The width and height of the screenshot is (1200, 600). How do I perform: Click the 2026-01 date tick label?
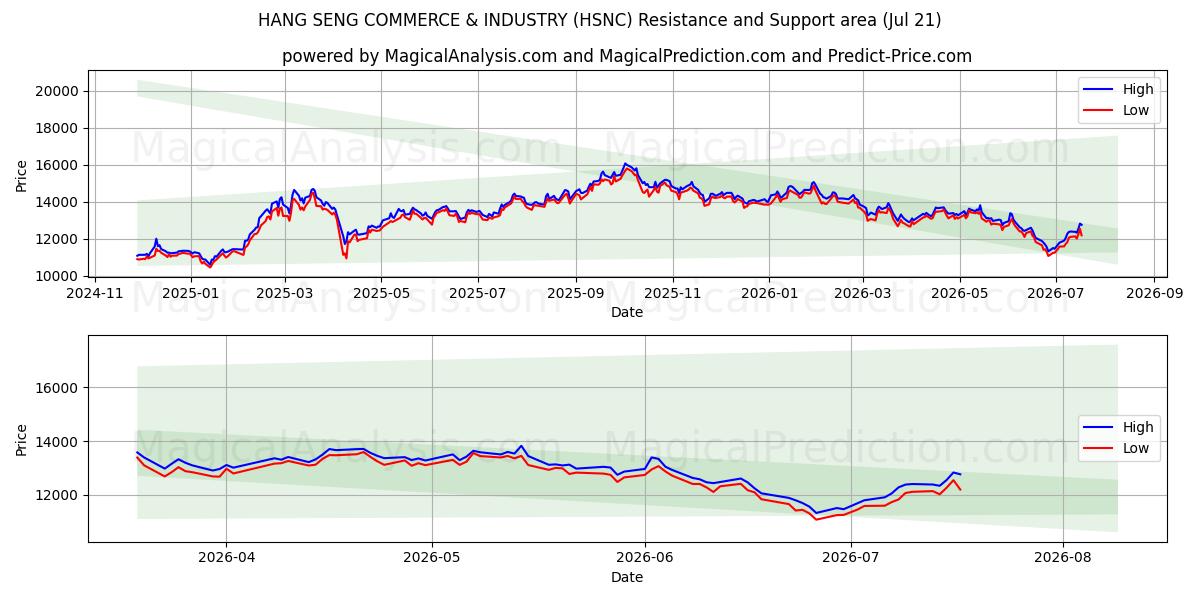tap(769, 294)
